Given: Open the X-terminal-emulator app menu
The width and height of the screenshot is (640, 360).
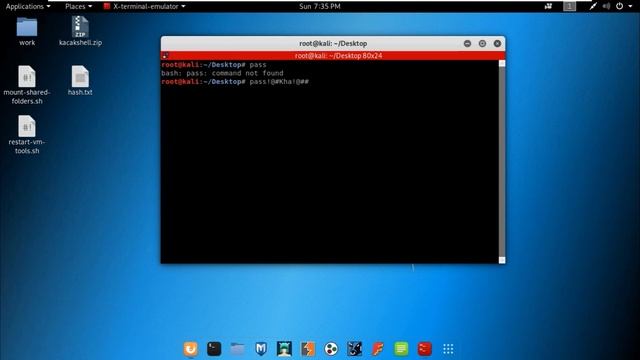Looking at the screenshot, I should (x=144, y=6).
